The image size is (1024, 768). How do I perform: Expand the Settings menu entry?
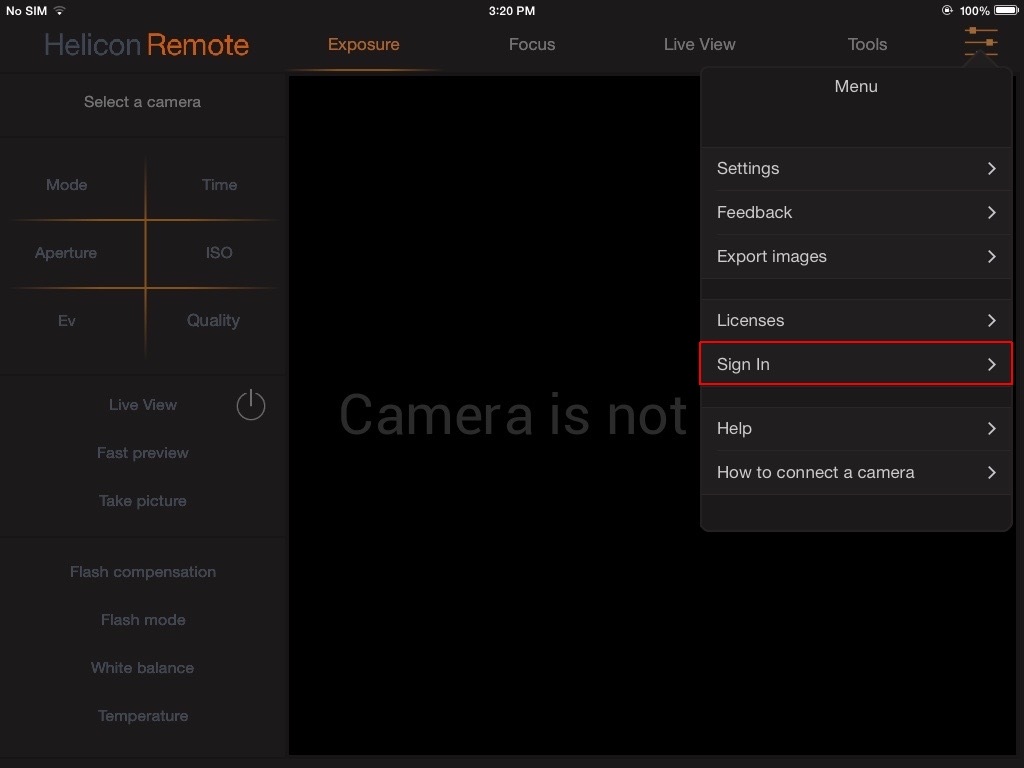[x=856, y=168]
